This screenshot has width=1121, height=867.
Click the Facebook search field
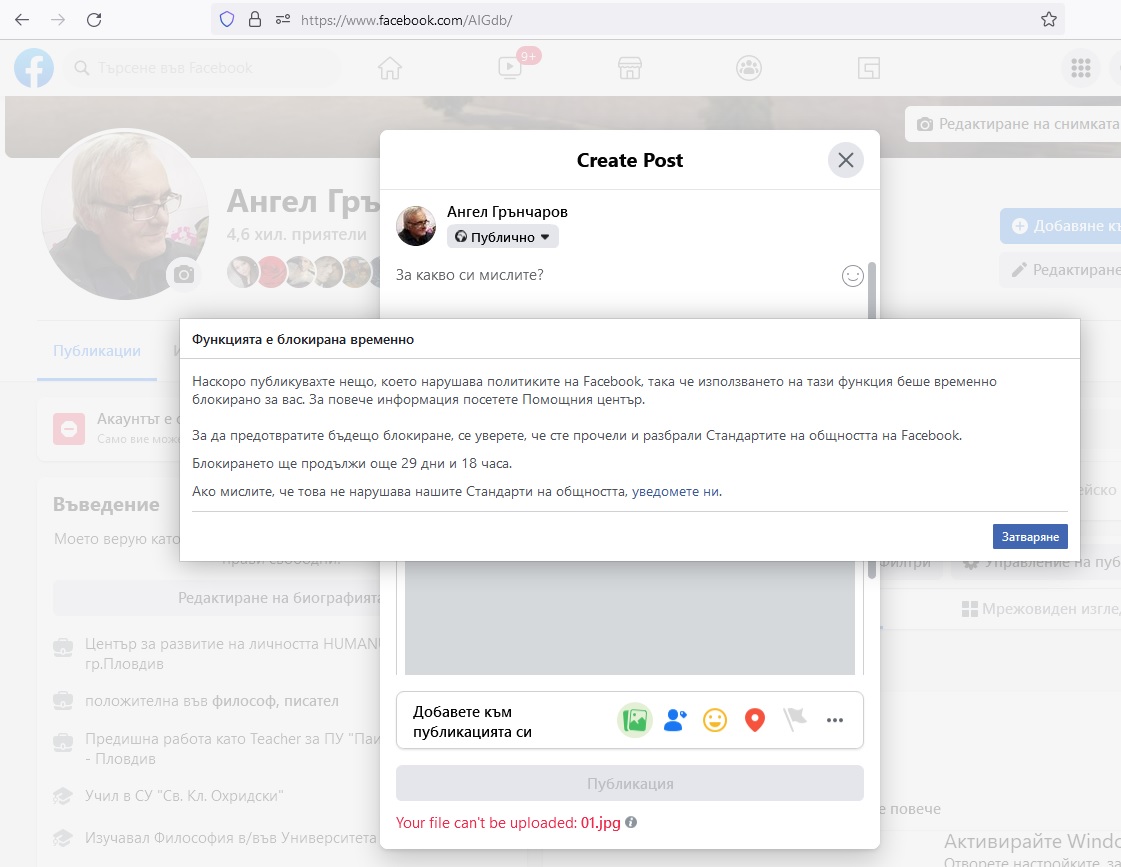(x=203, y=68)
